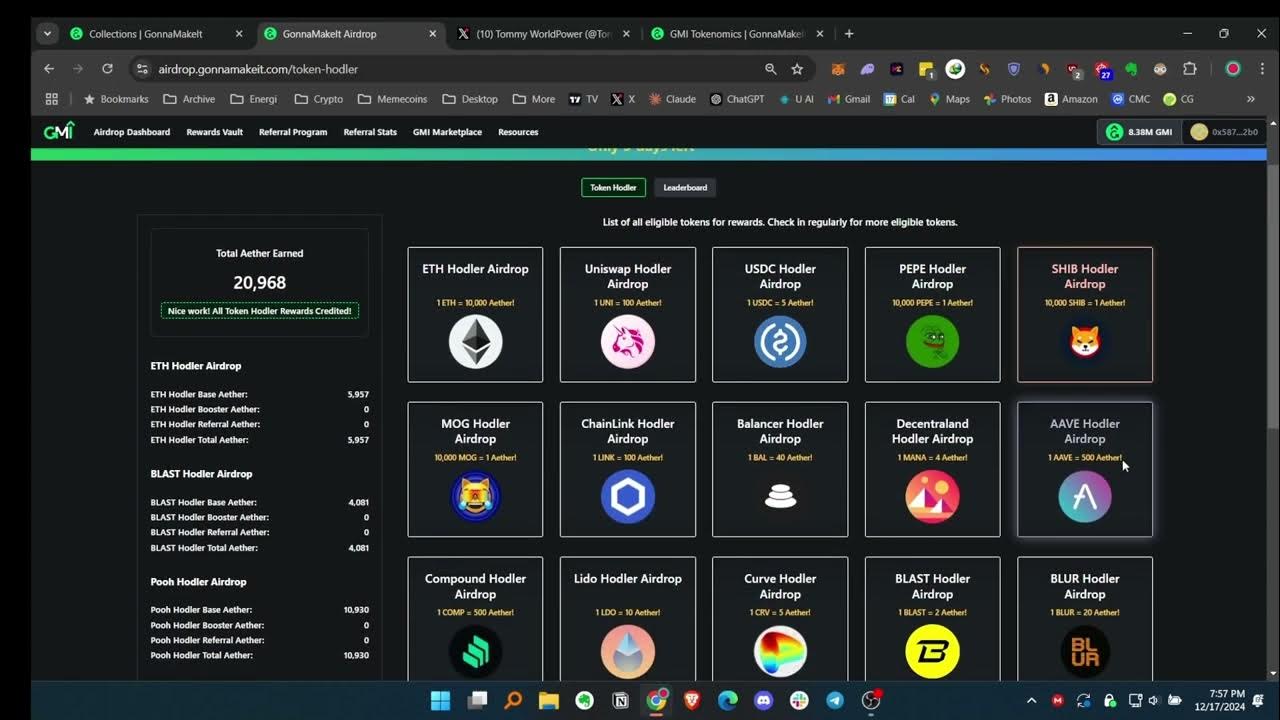The image size is (1280, 720).
Task: Open File Explorer from the taskbar
Action: coord(549,700)
